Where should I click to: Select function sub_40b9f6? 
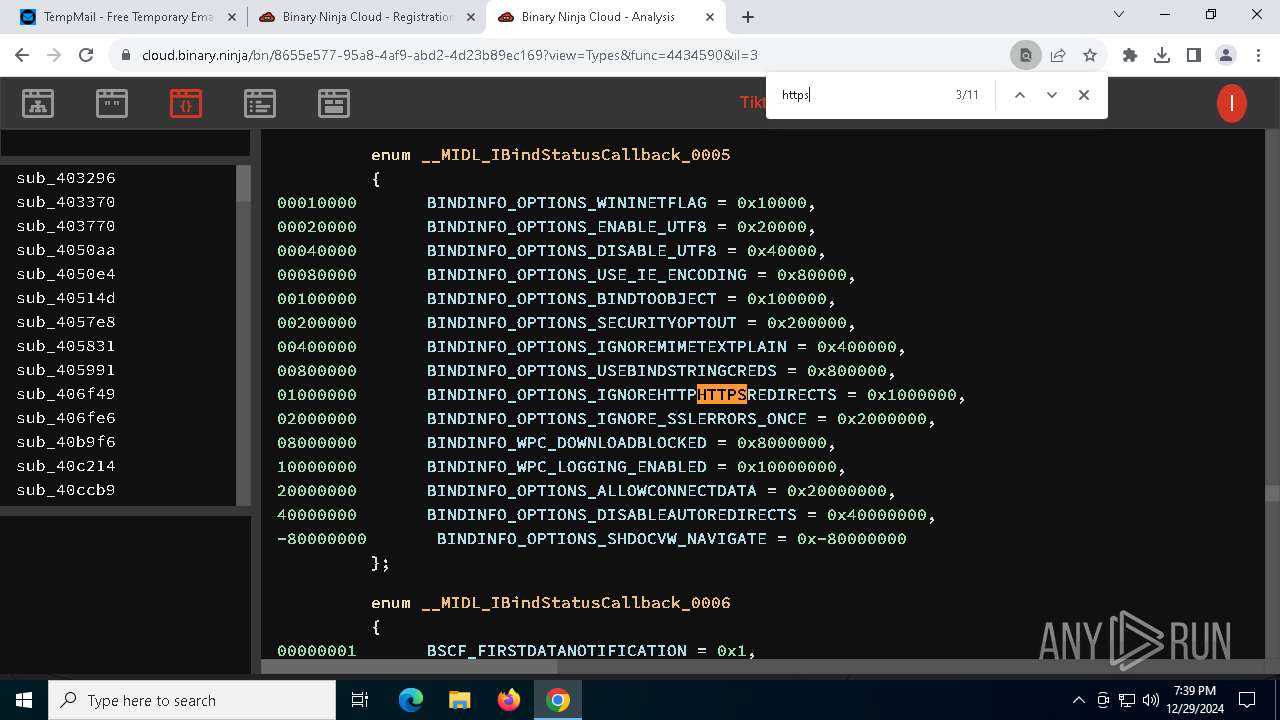(66, 442)
